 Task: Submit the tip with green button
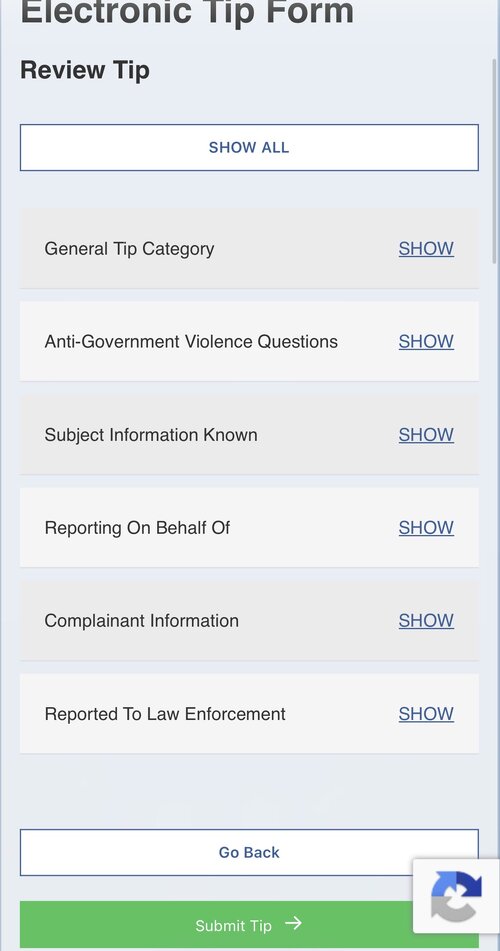pos(249,926)
